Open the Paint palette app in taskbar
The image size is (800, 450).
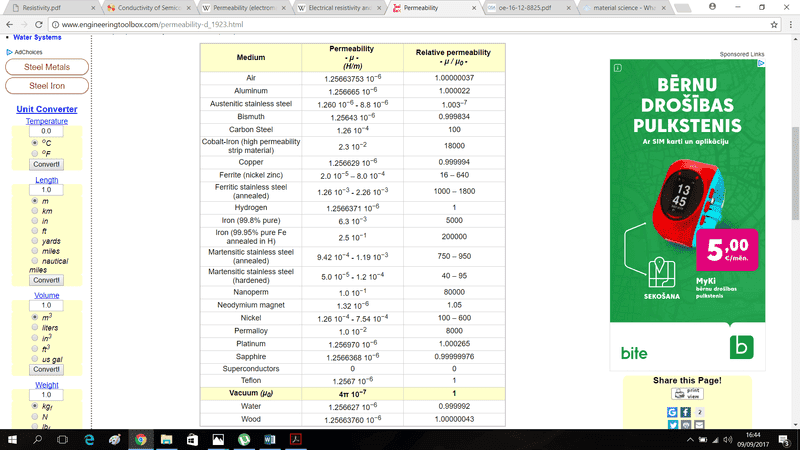(115, 439)
